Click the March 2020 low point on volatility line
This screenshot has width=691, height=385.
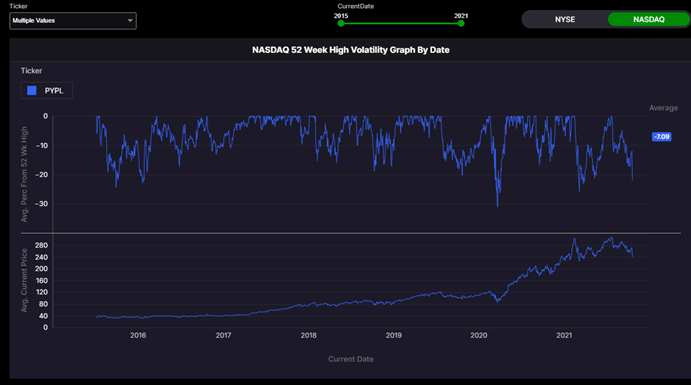[498, 205]
